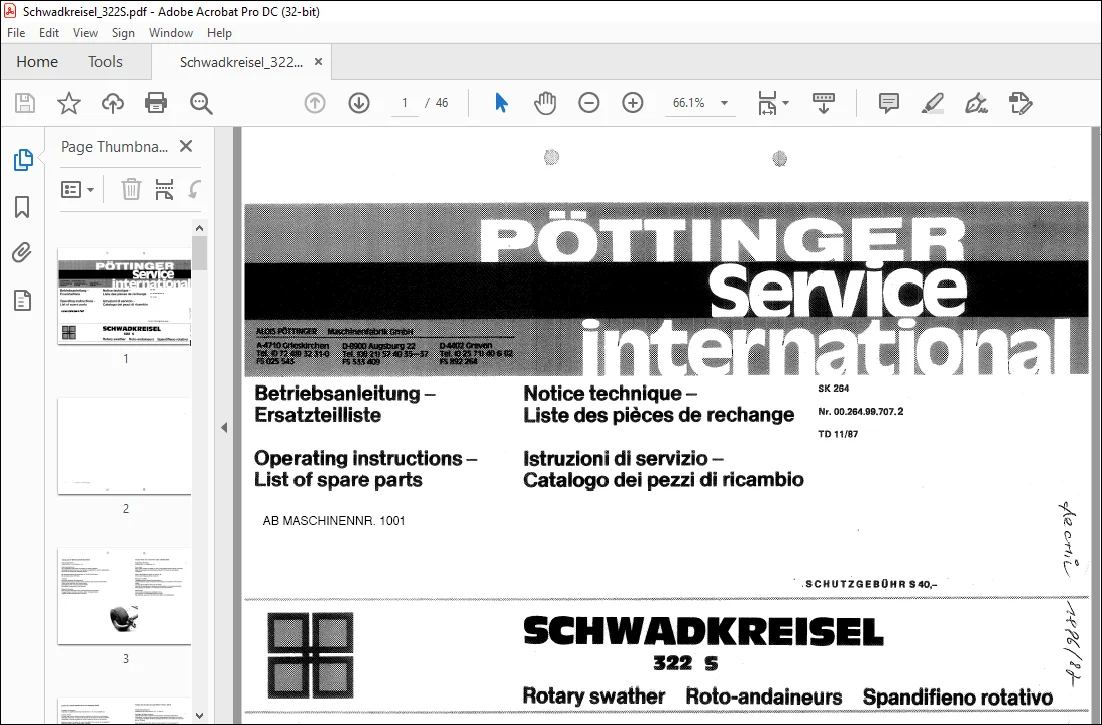Screen dimensions: 1102x725
Task: Go to next page arrow
Action: [359, 103]
